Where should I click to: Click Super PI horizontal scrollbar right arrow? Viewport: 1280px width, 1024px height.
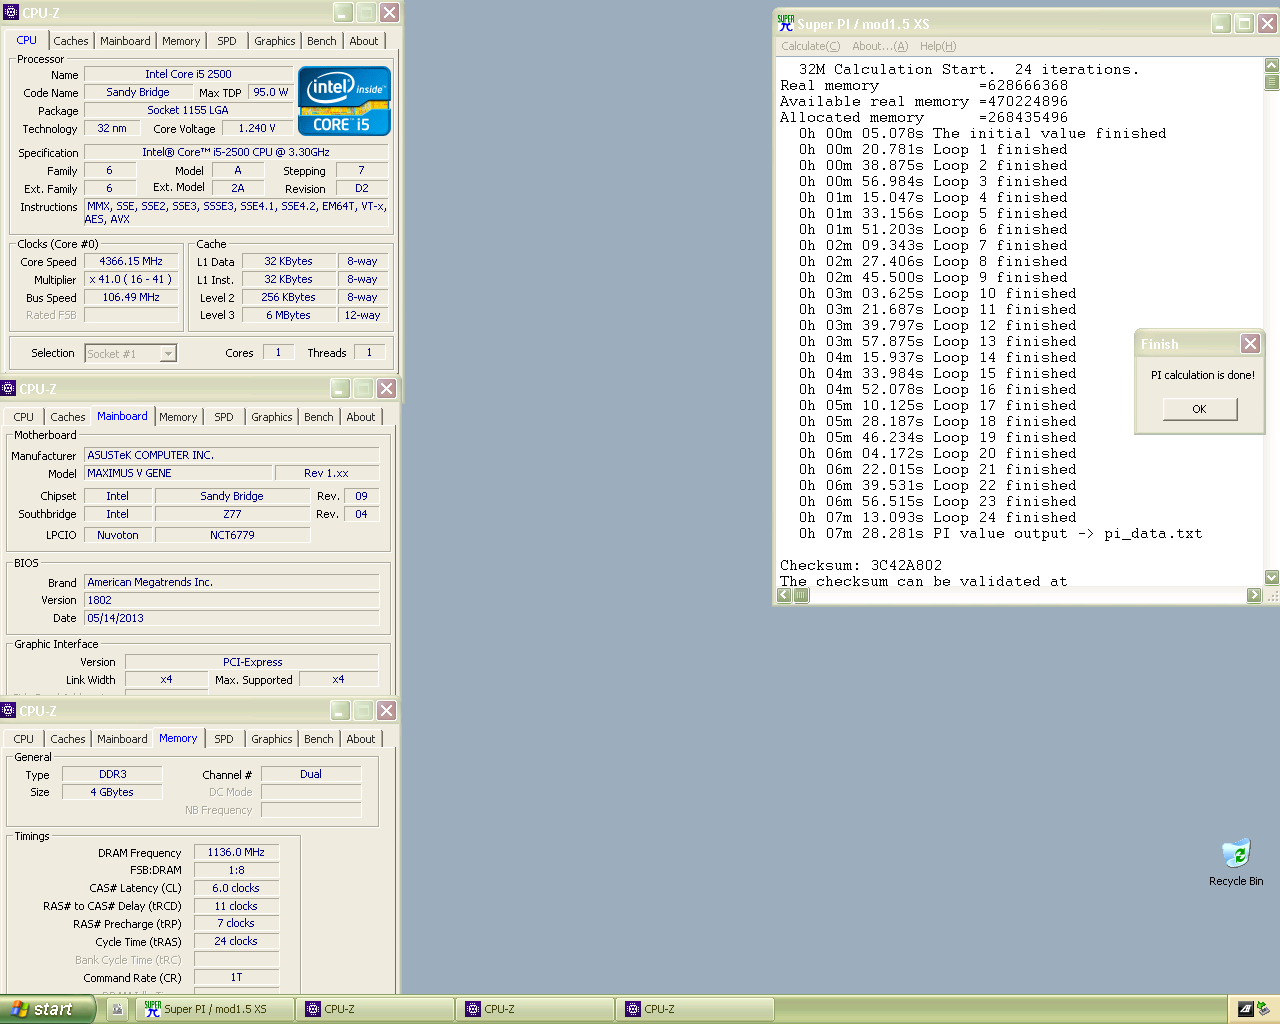point(1254,595)
